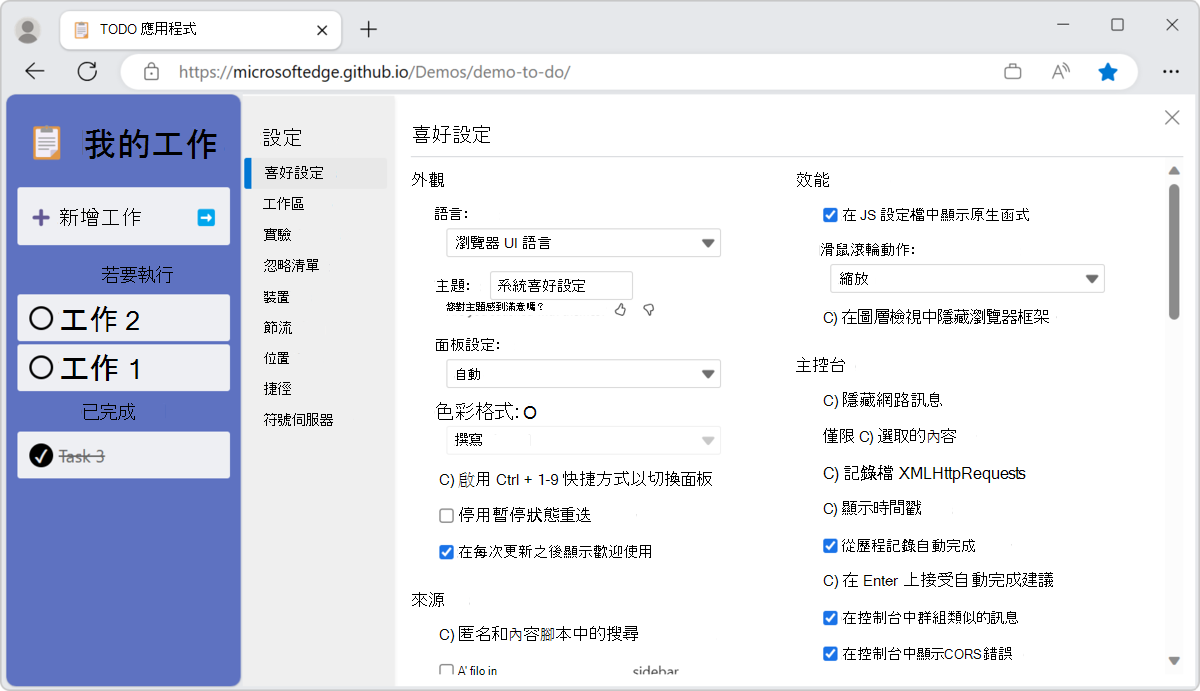Viewport: 1200px width, 691px height.
Task: Click the settings vertical scrollbar thumb
Action: (1174, 251)
